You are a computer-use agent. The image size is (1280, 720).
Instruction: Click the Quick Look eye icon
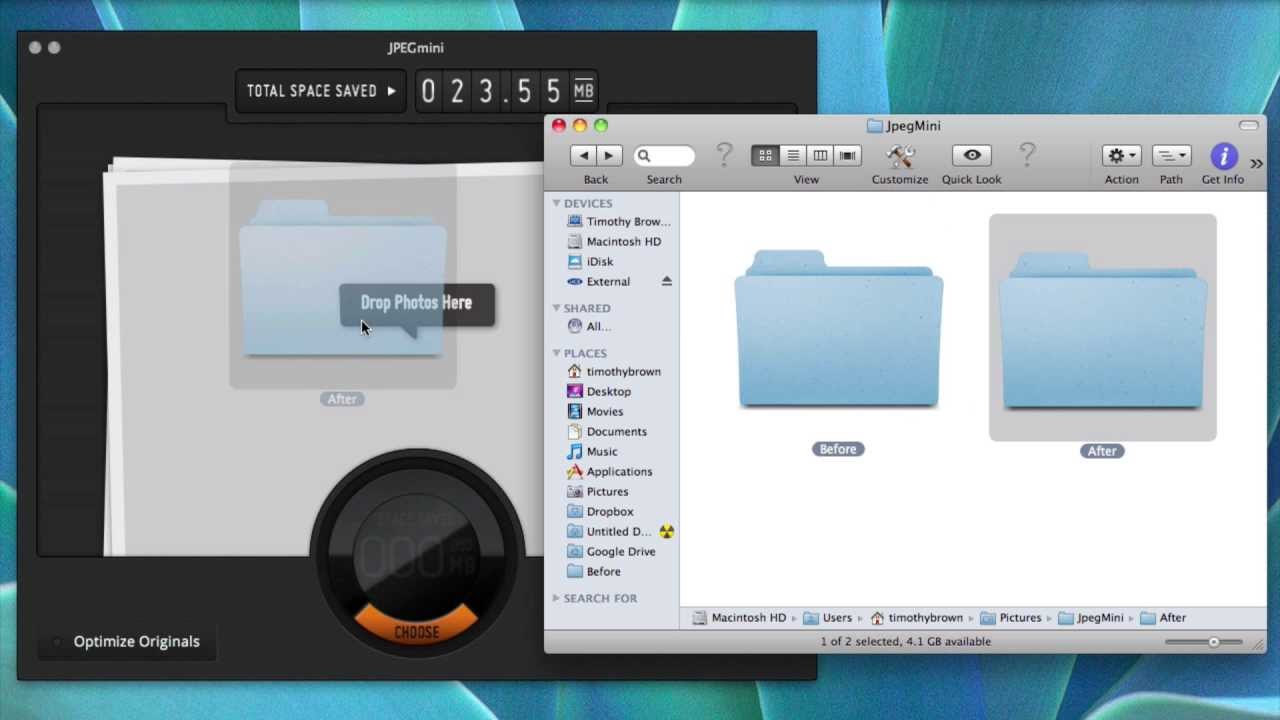pos(972,156)
